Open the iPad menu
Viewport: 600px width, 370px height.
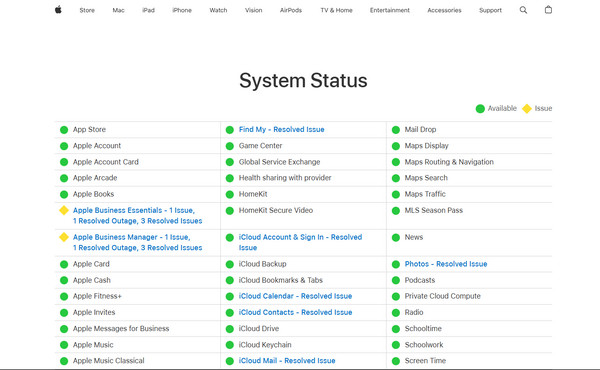pyautogui.click(x=148, y=10)
